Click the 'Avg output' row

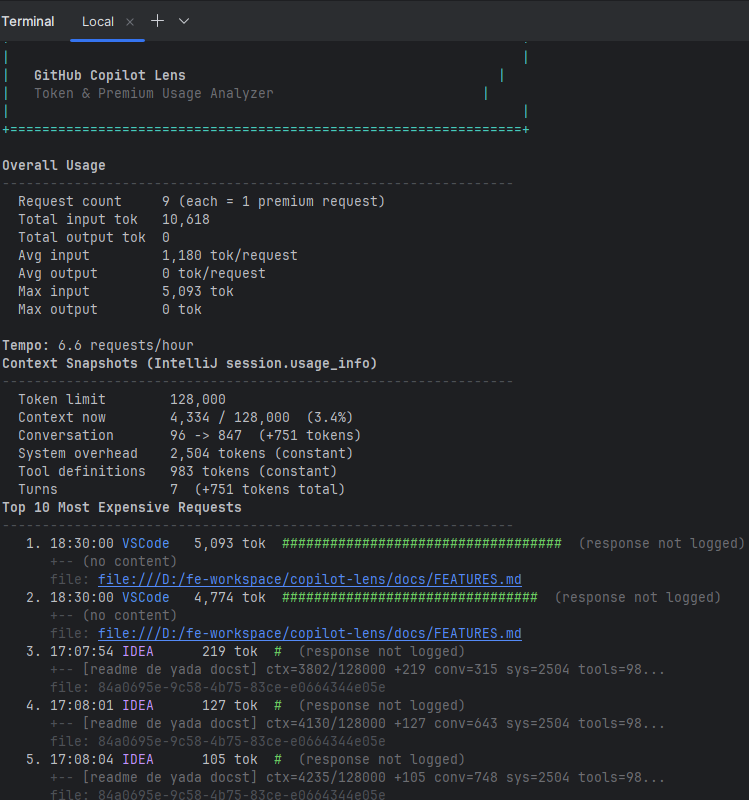(142, 273)
